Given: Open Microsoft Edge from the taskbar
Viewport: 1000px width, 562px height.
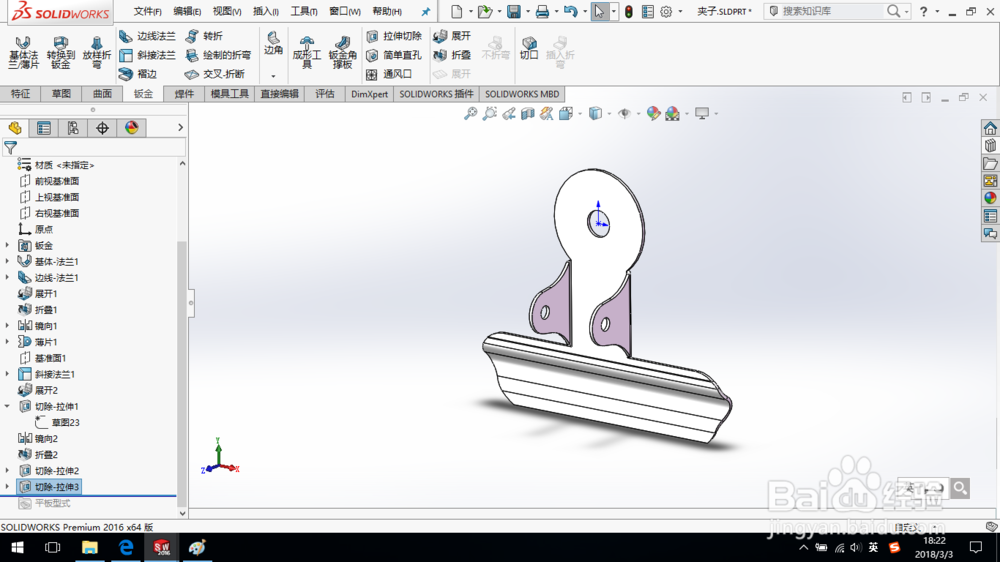Looking at the screenshot, I should pyautogui.click(x=126, y=547).
